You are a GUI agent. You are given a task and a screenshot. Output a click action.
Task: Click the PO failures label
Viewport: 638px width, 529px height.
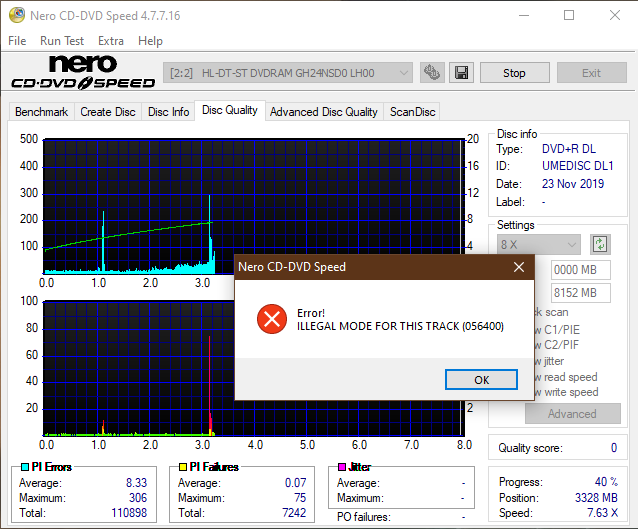click(x=363, y=517)
